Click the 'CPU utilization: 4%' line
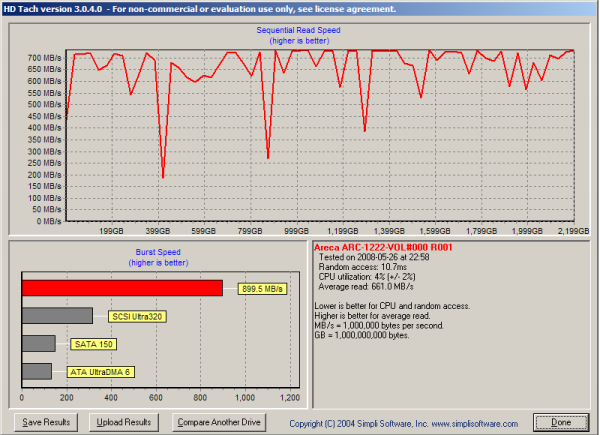The width and height of the screenshot is (600, 435). coord(367,277)
